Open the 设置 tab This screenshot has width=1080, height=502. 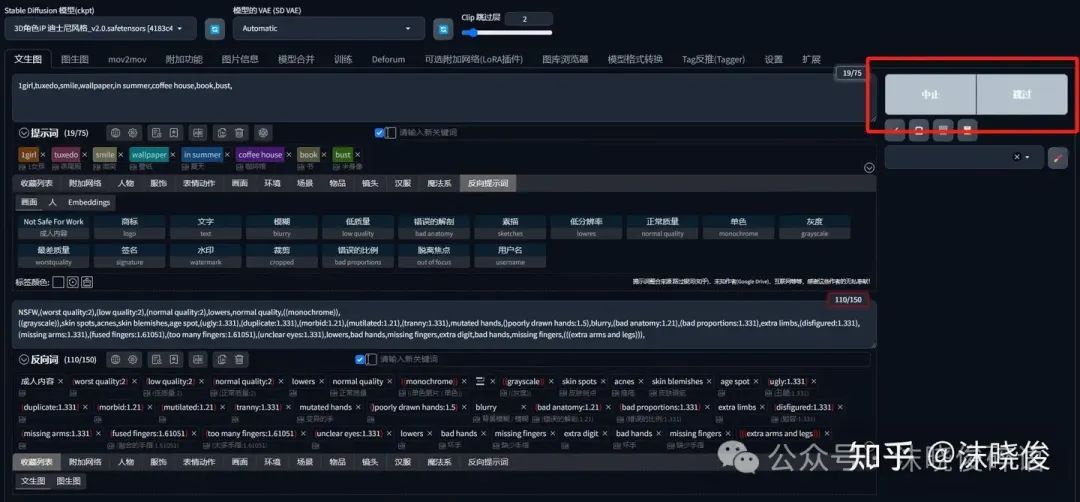773,59
